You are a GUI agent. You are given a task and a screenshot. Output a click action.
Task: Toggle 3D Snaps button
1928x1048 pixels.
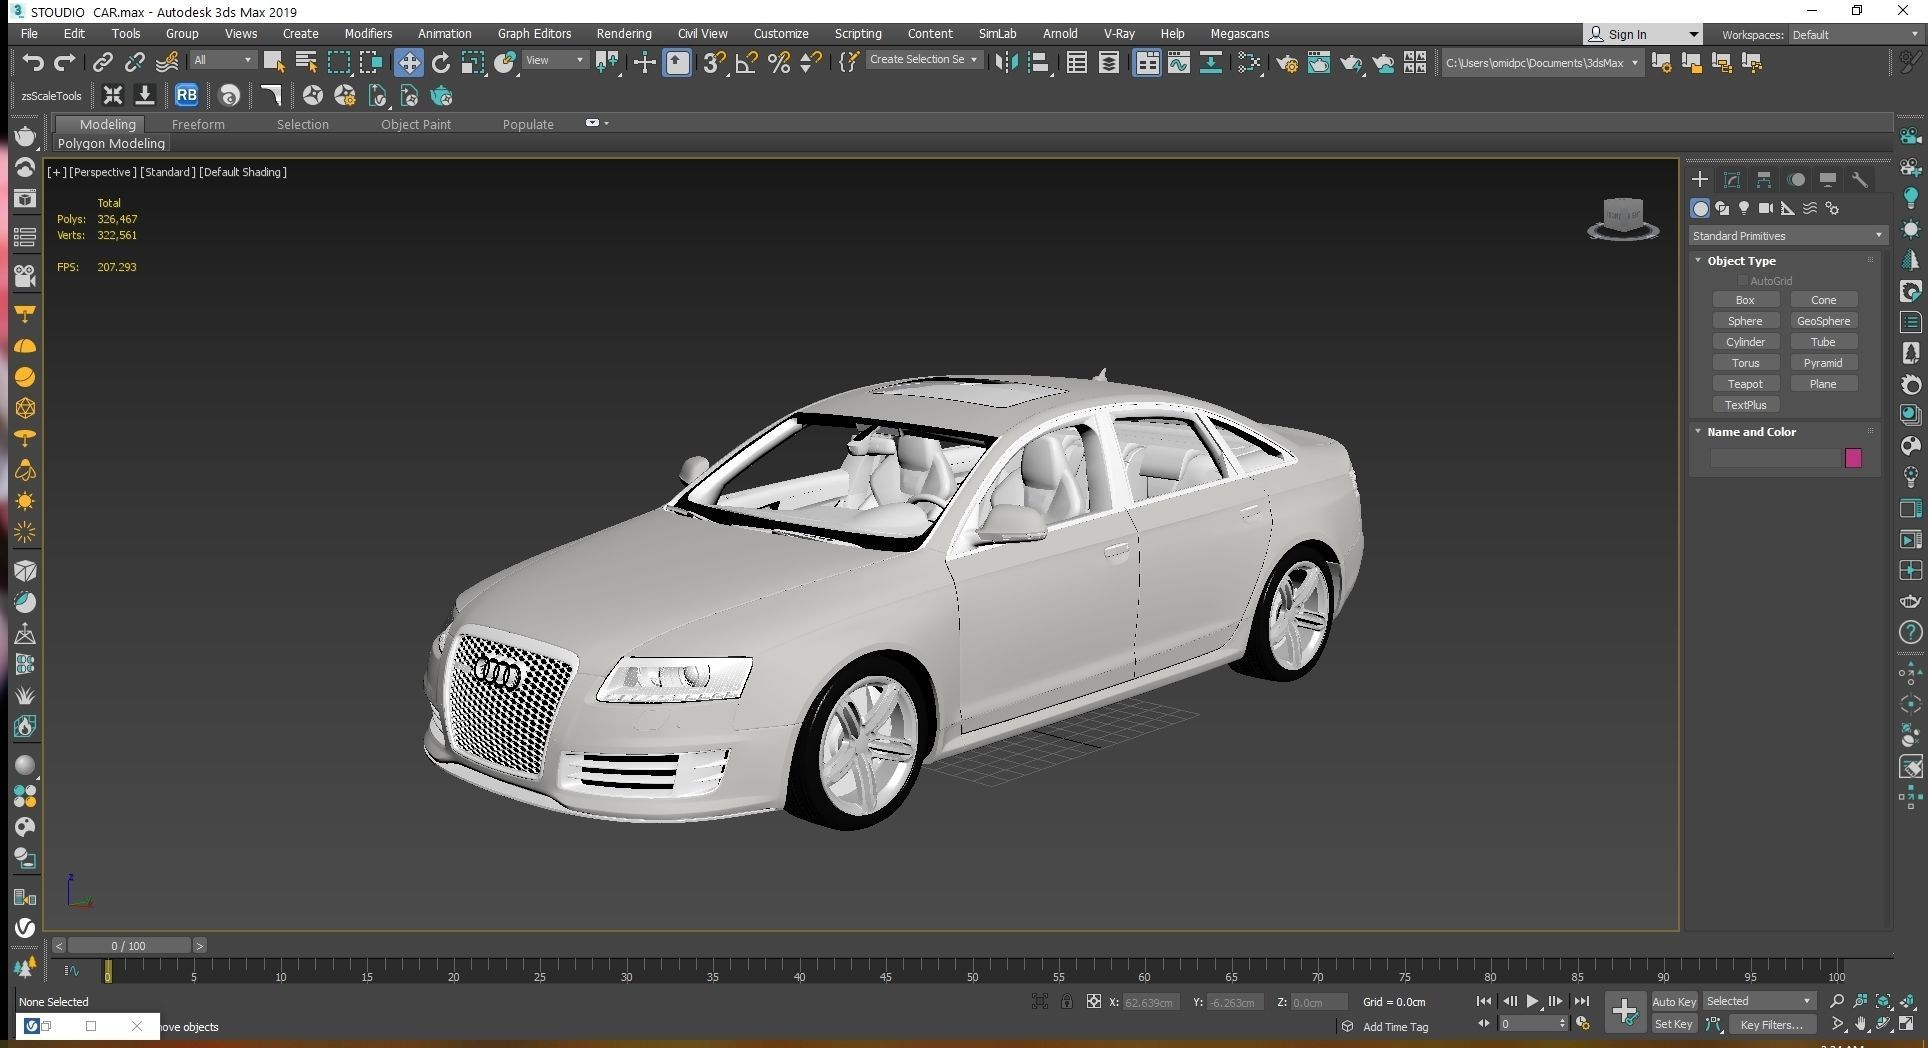[713, 63]
